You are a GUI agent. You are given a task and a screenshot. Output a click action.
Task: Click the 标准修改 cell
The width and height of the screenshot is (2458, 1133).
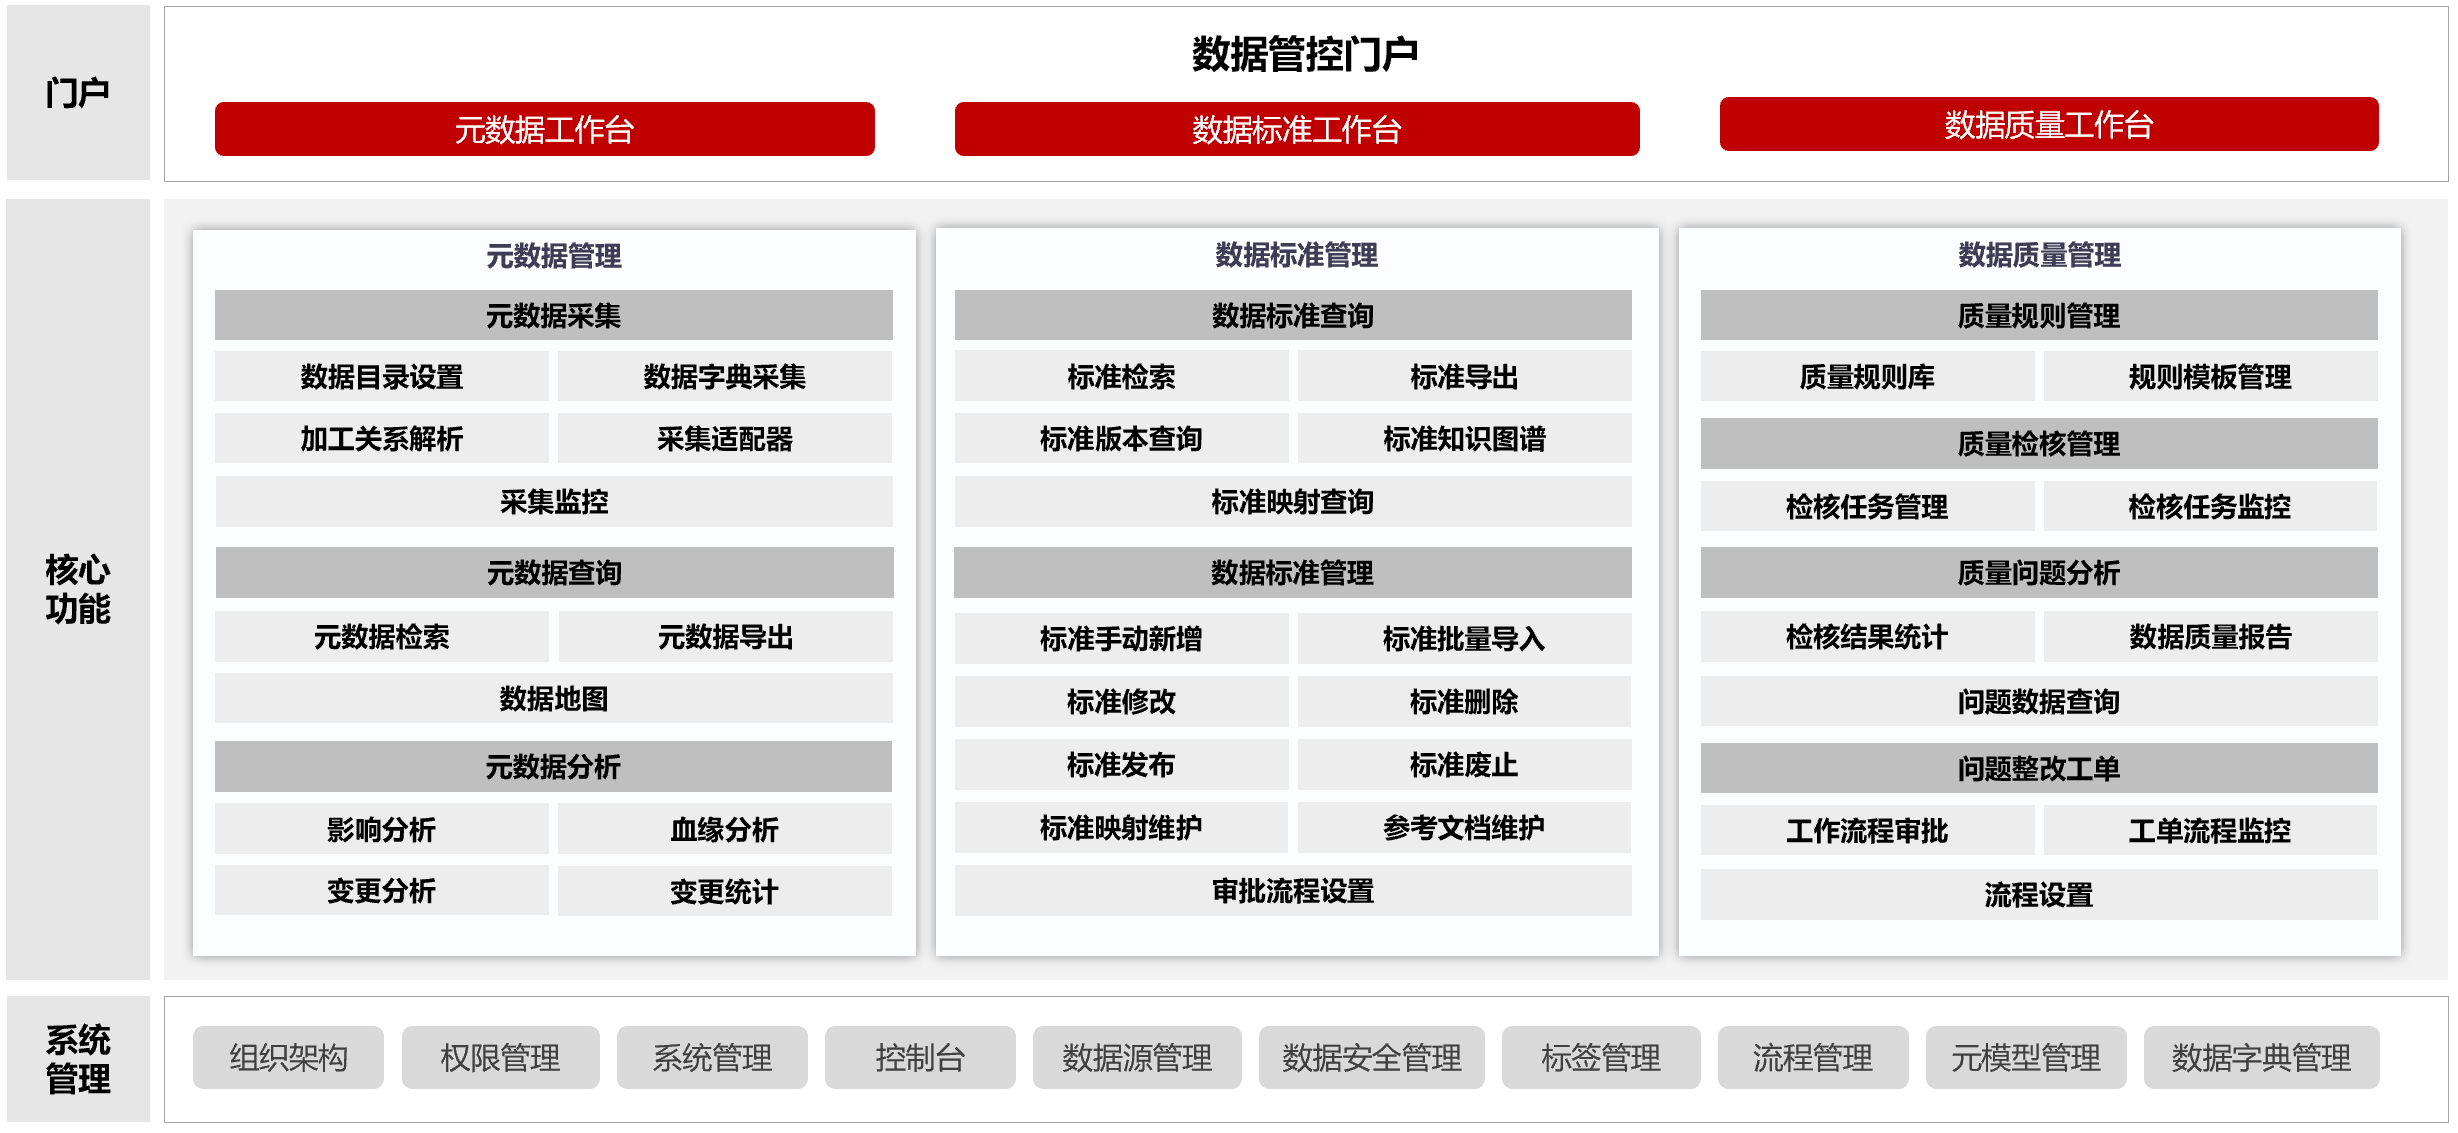[1122, 701]
